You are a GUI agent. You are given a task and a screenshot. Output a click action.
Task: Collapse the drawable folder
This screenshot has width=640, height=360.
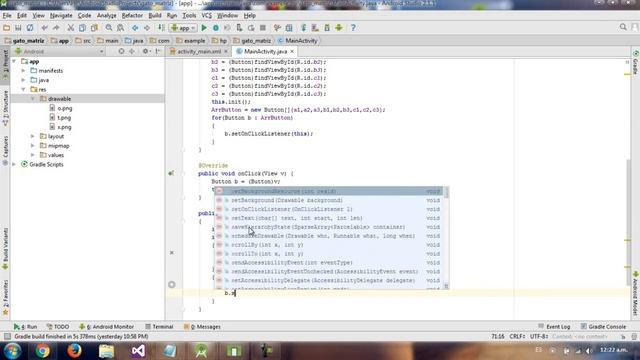33,99
